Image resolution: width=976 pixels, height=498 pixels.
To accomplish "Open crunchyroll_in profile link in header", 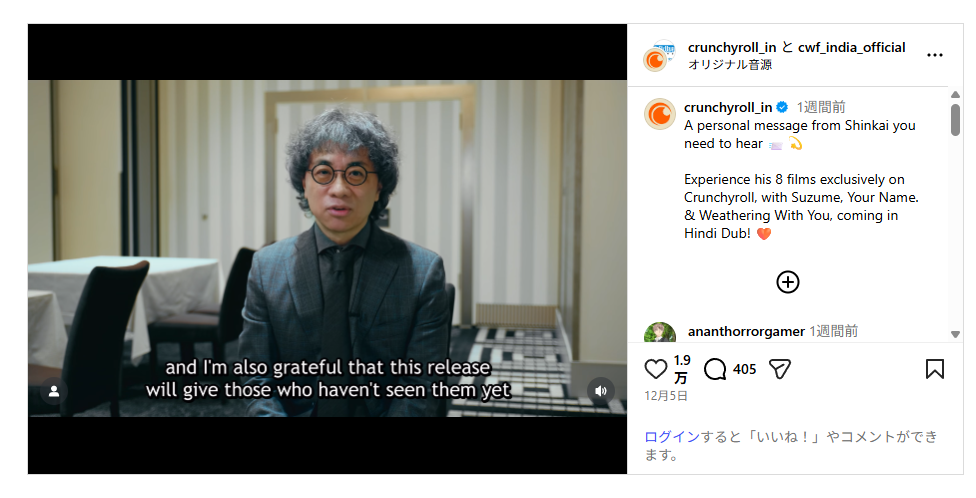I will [732, 47].
